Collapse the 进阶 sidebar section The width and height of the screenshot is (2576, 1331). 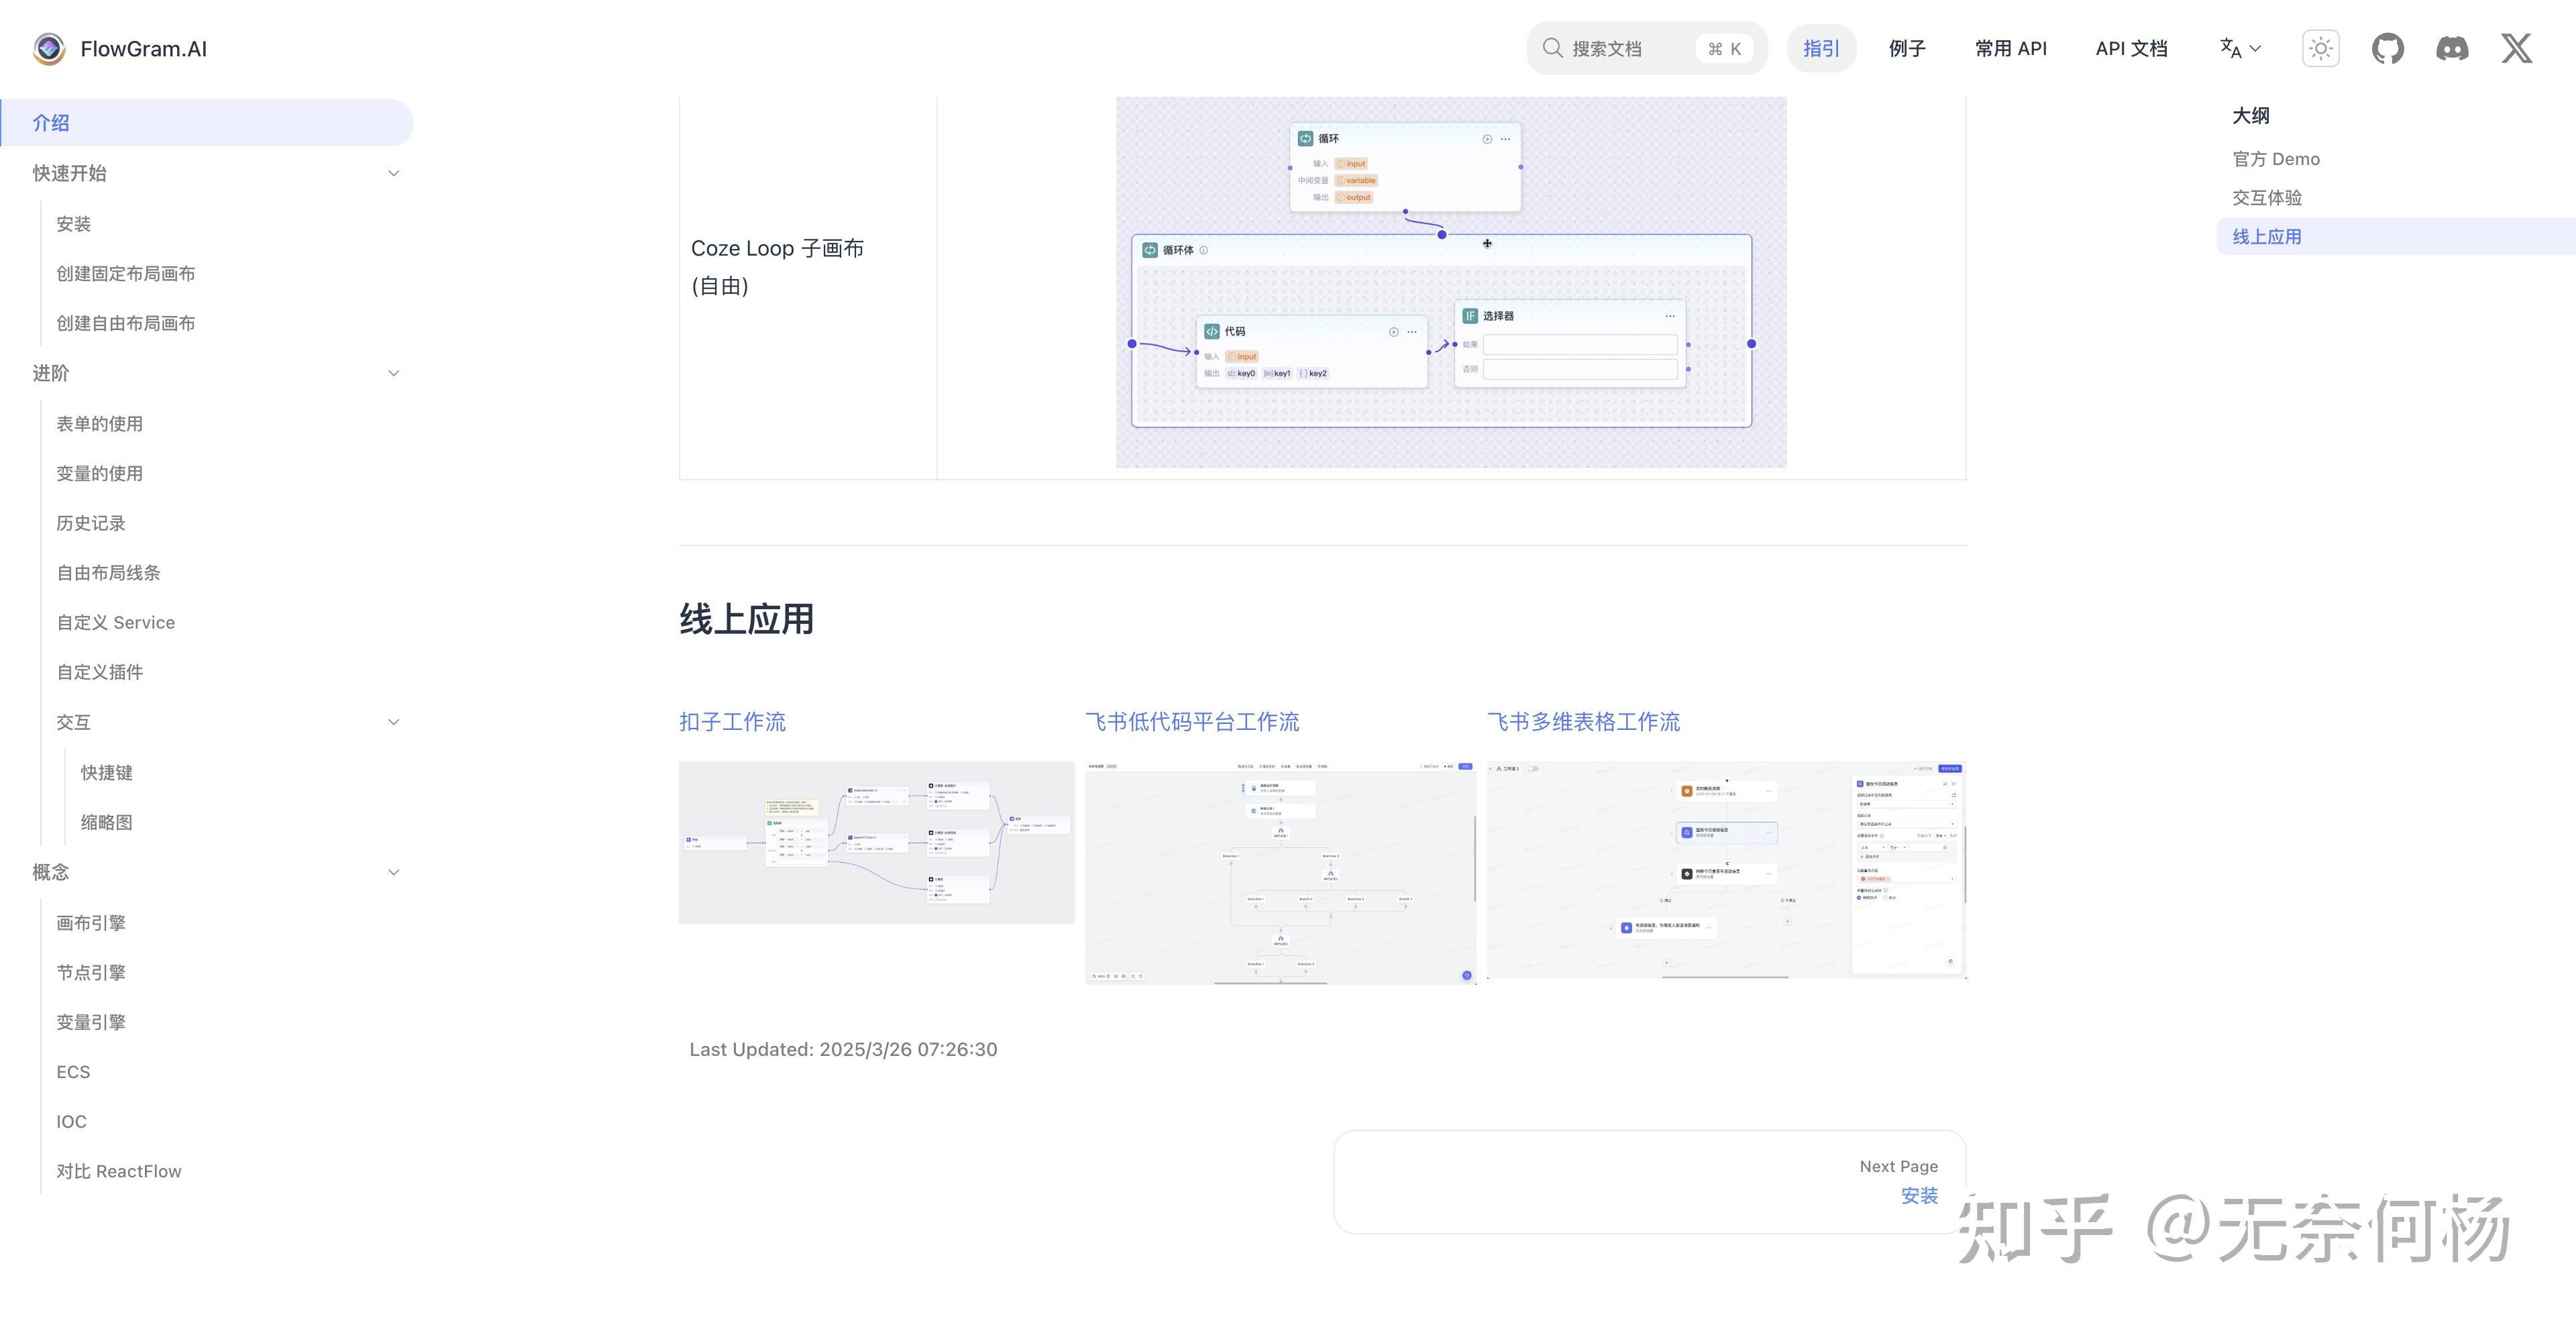click(x=394, y=372)
